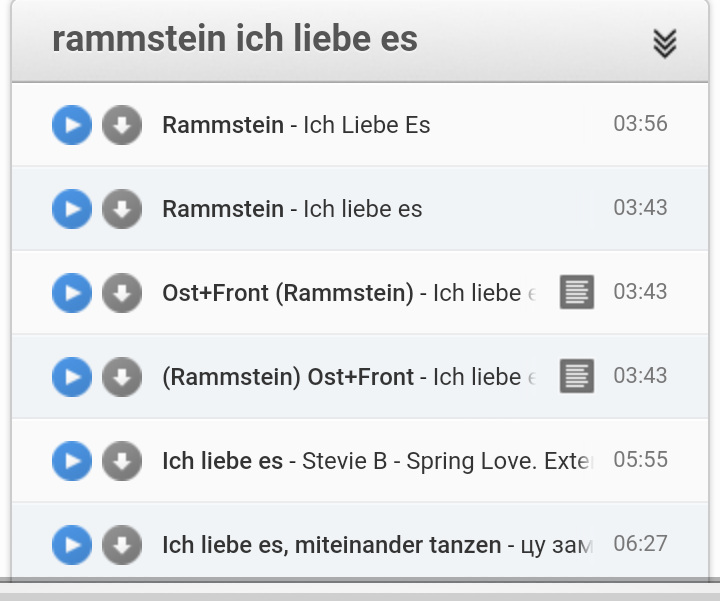Play Ost+Front (Rammstein) track

72,293
